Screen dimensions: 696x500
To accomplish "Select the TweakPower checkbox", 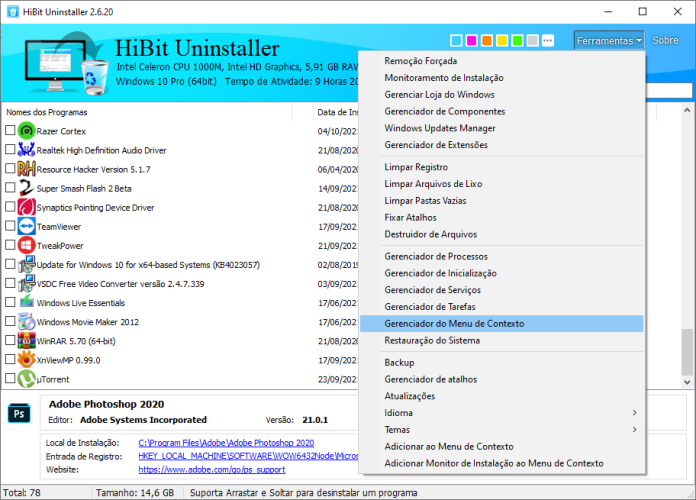I will click(x=10, y=245).
